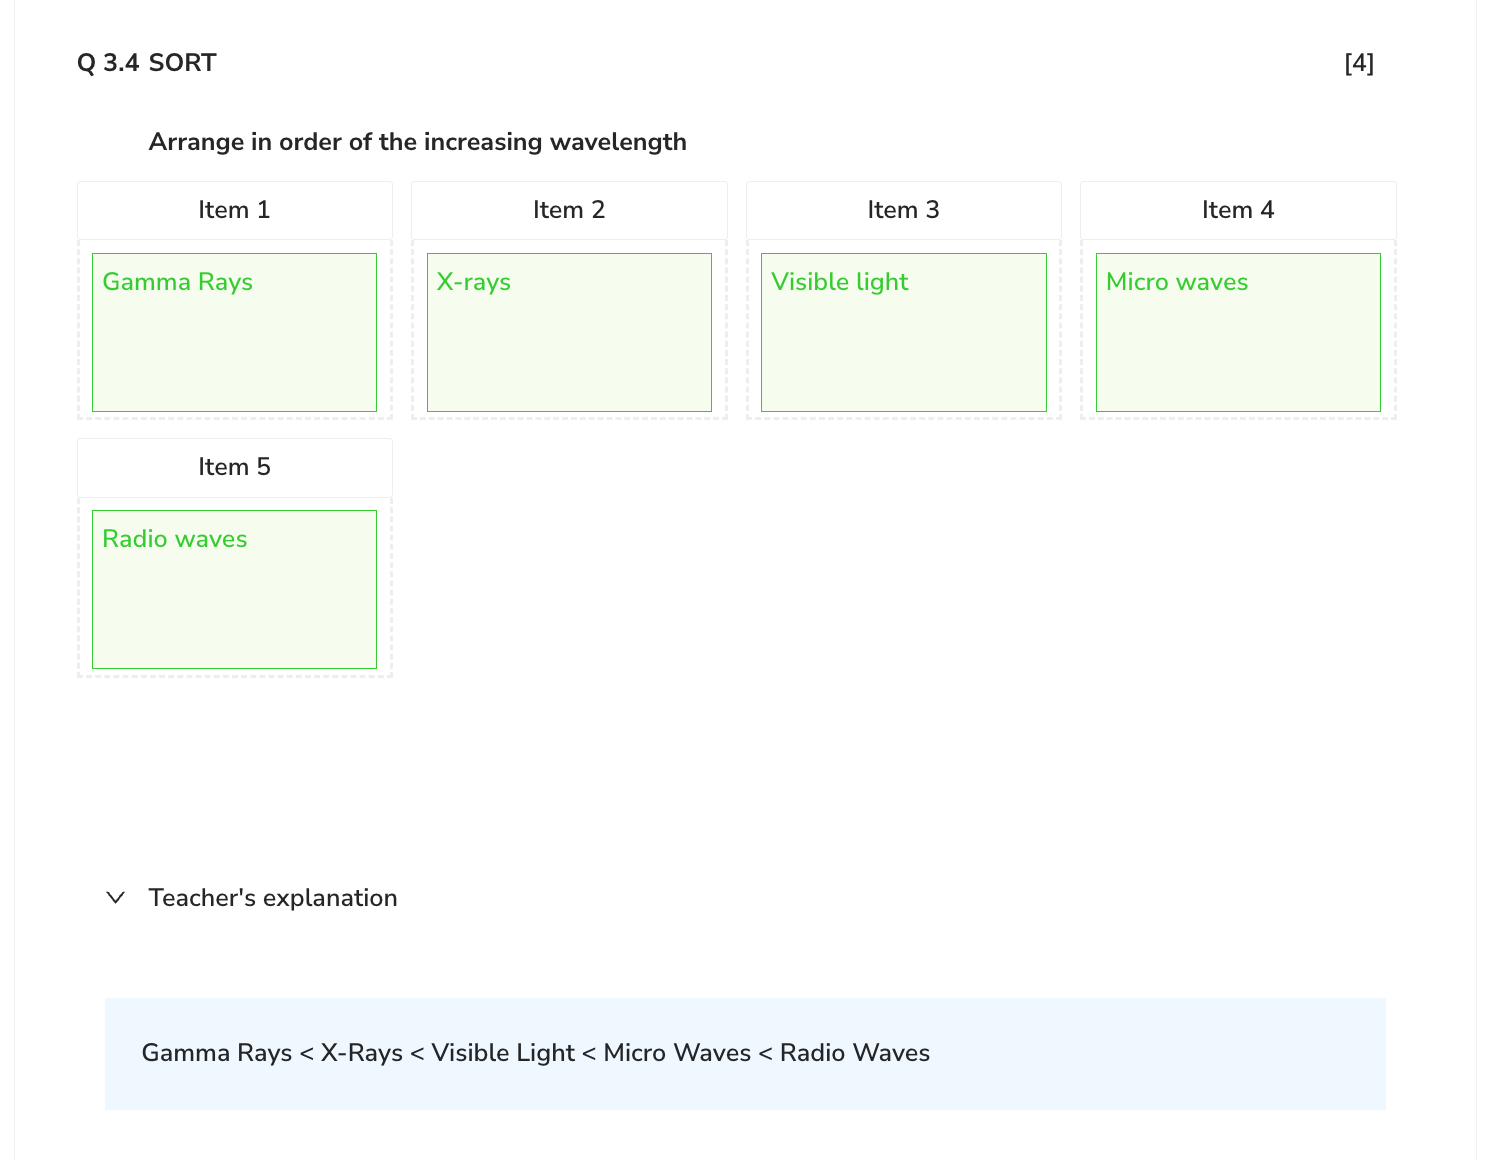Click the Item 4 column header
1494x1160 pixels.
(1238, 210)
